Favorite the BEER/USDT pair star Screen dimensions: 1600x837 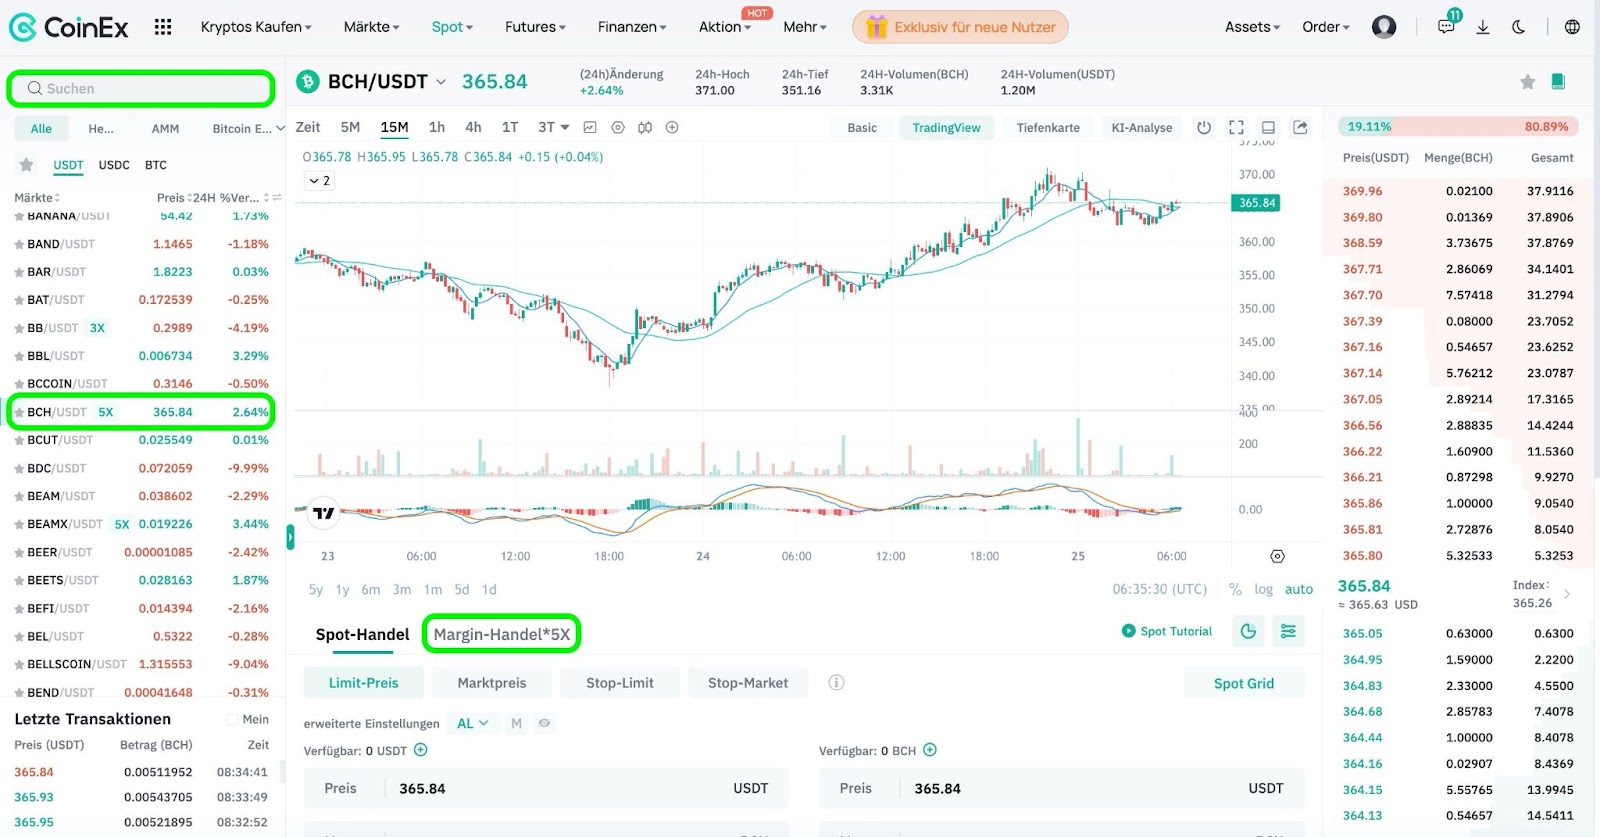pyautogui.click(x=19, y=552)
